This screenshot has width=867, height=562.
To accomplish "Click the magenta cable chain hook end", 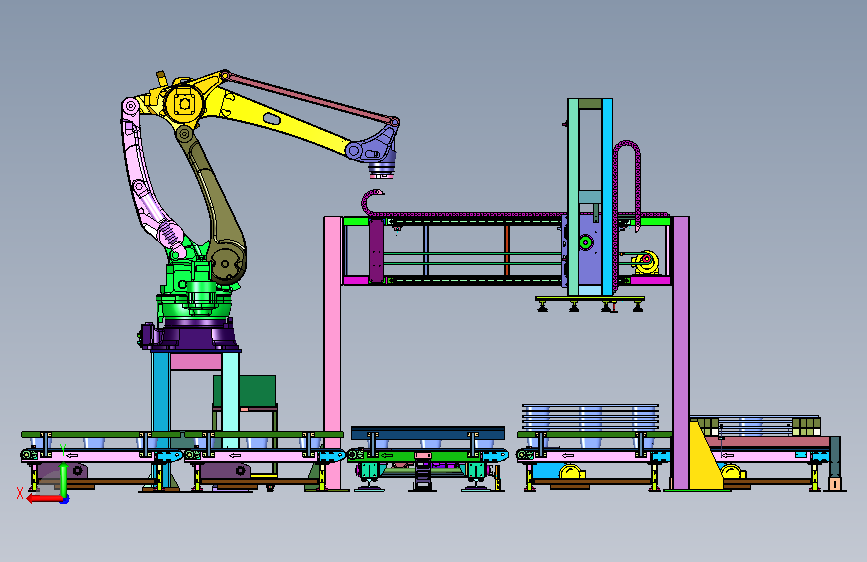I will (x=372, y=201).
